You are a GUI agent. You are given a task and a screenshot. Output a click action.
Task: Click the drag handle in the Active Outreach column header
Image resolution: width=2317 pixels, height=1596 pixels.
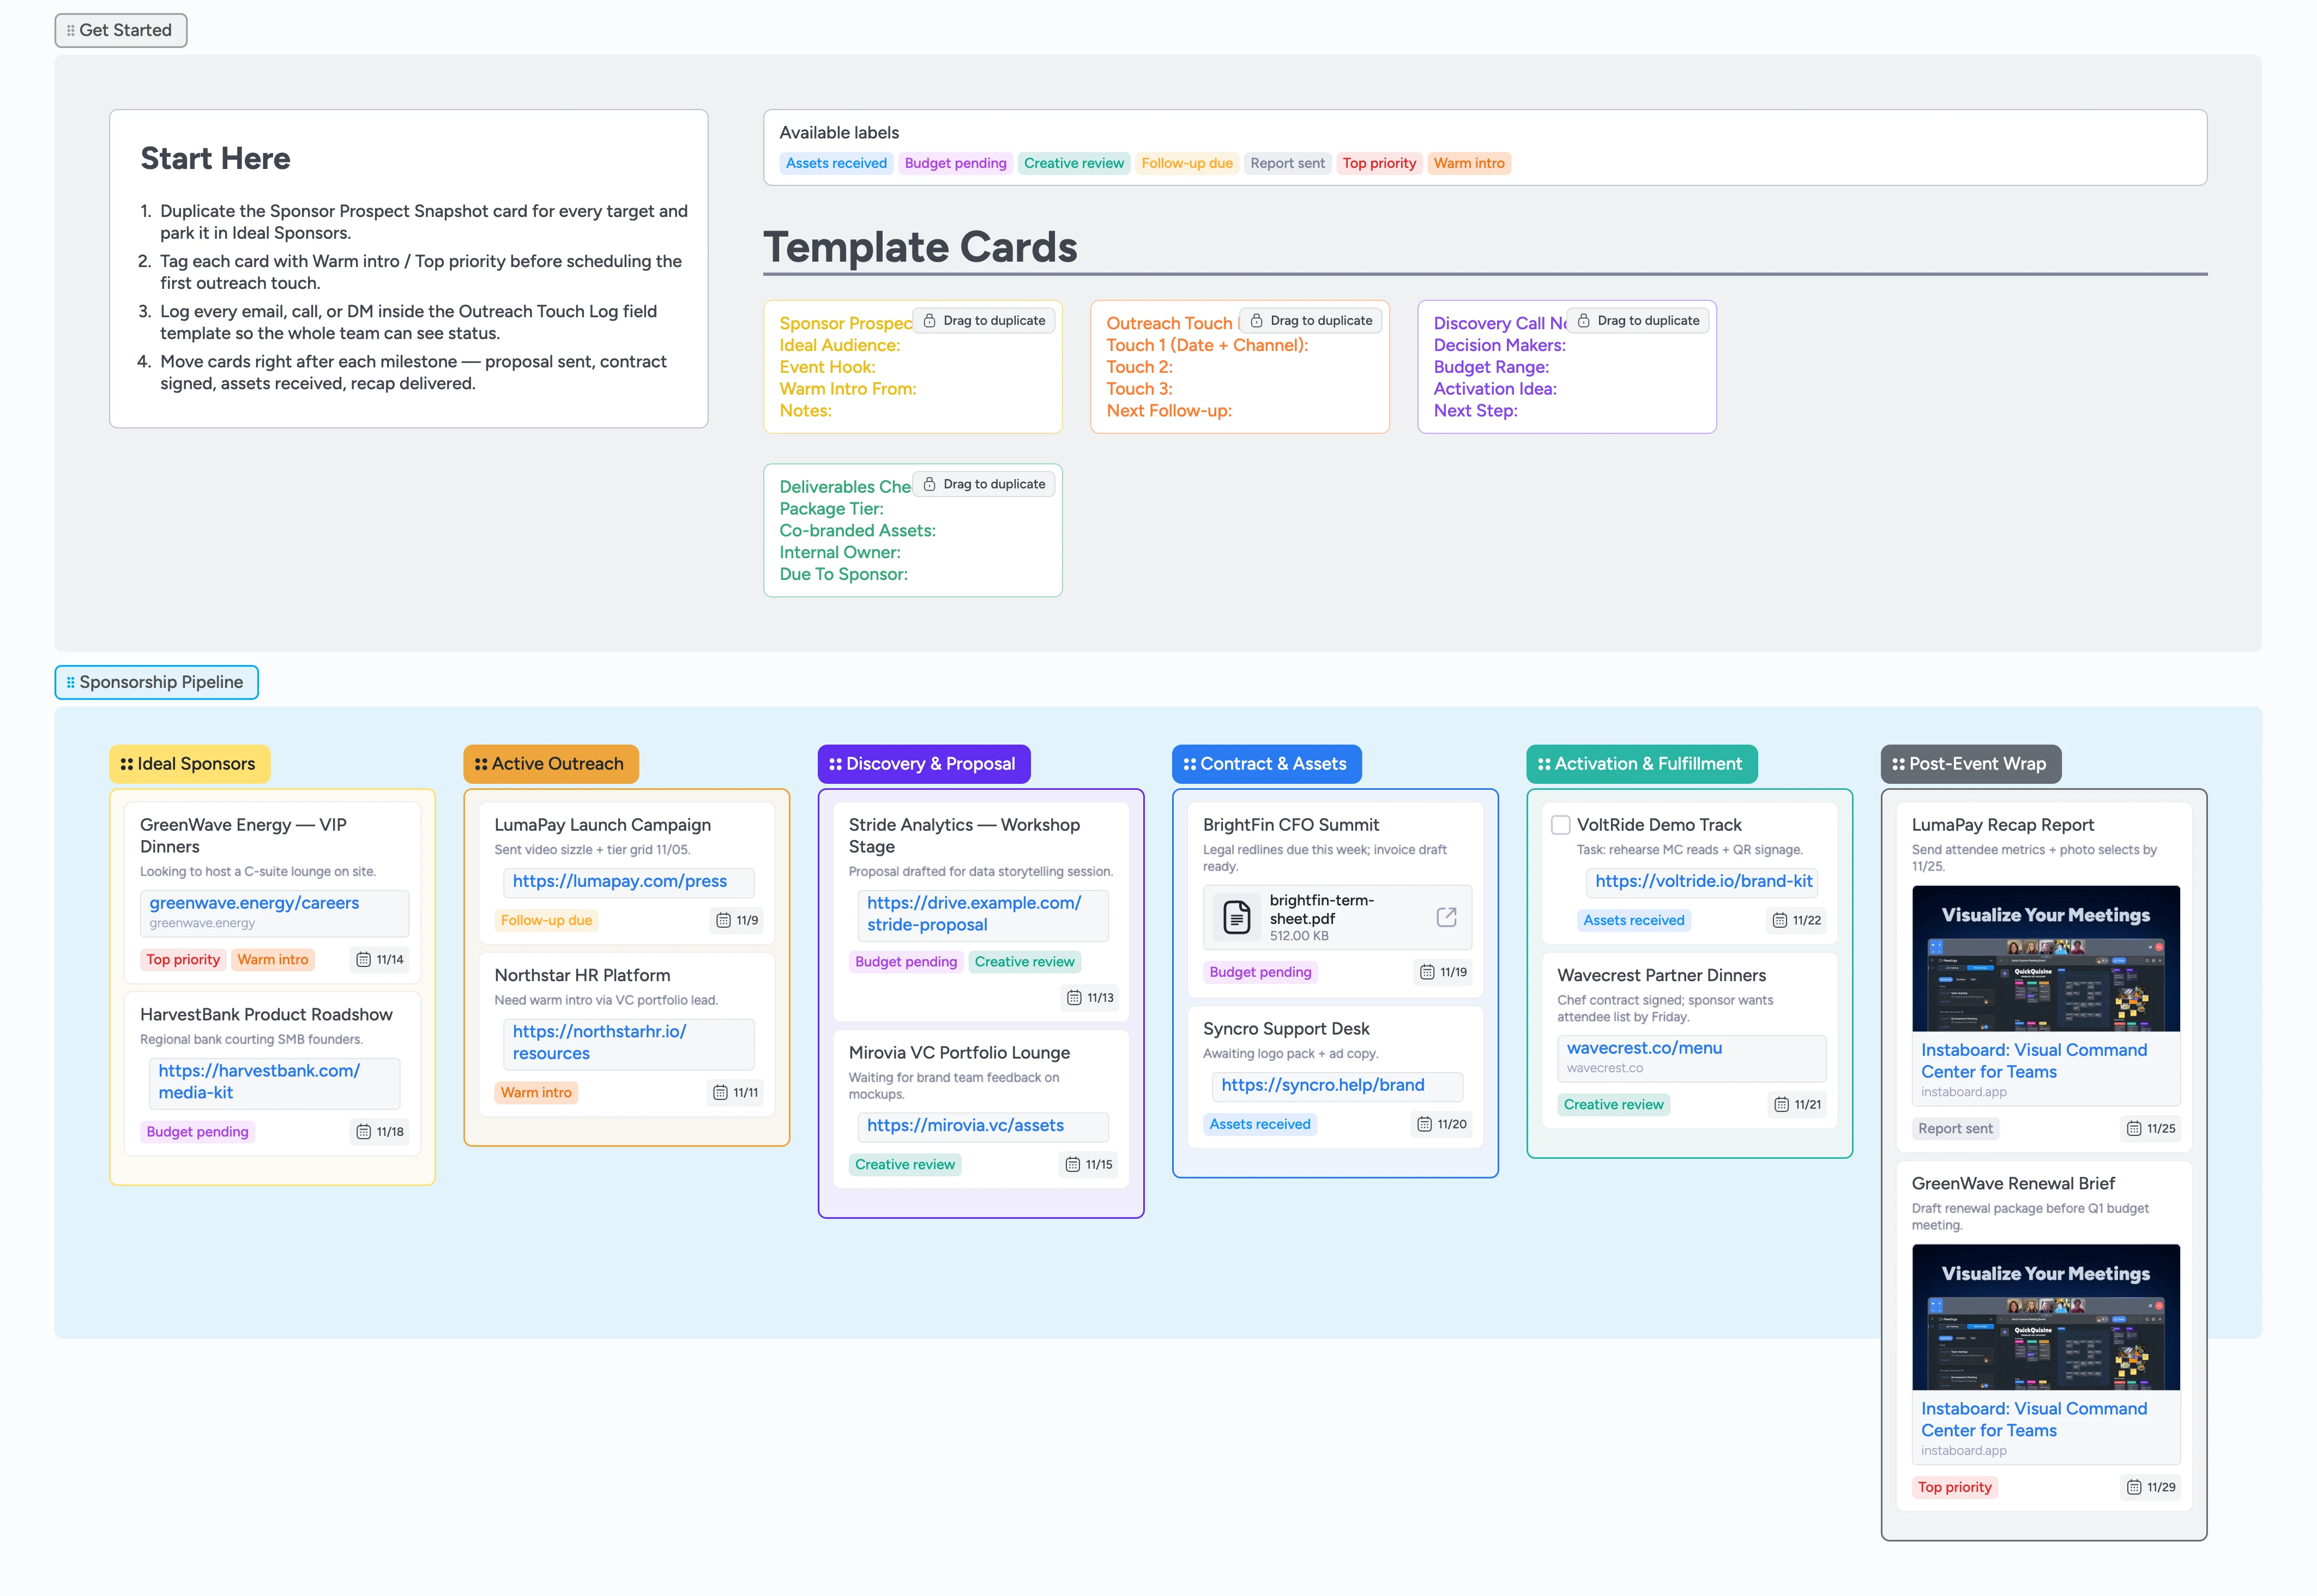point(481,763)
